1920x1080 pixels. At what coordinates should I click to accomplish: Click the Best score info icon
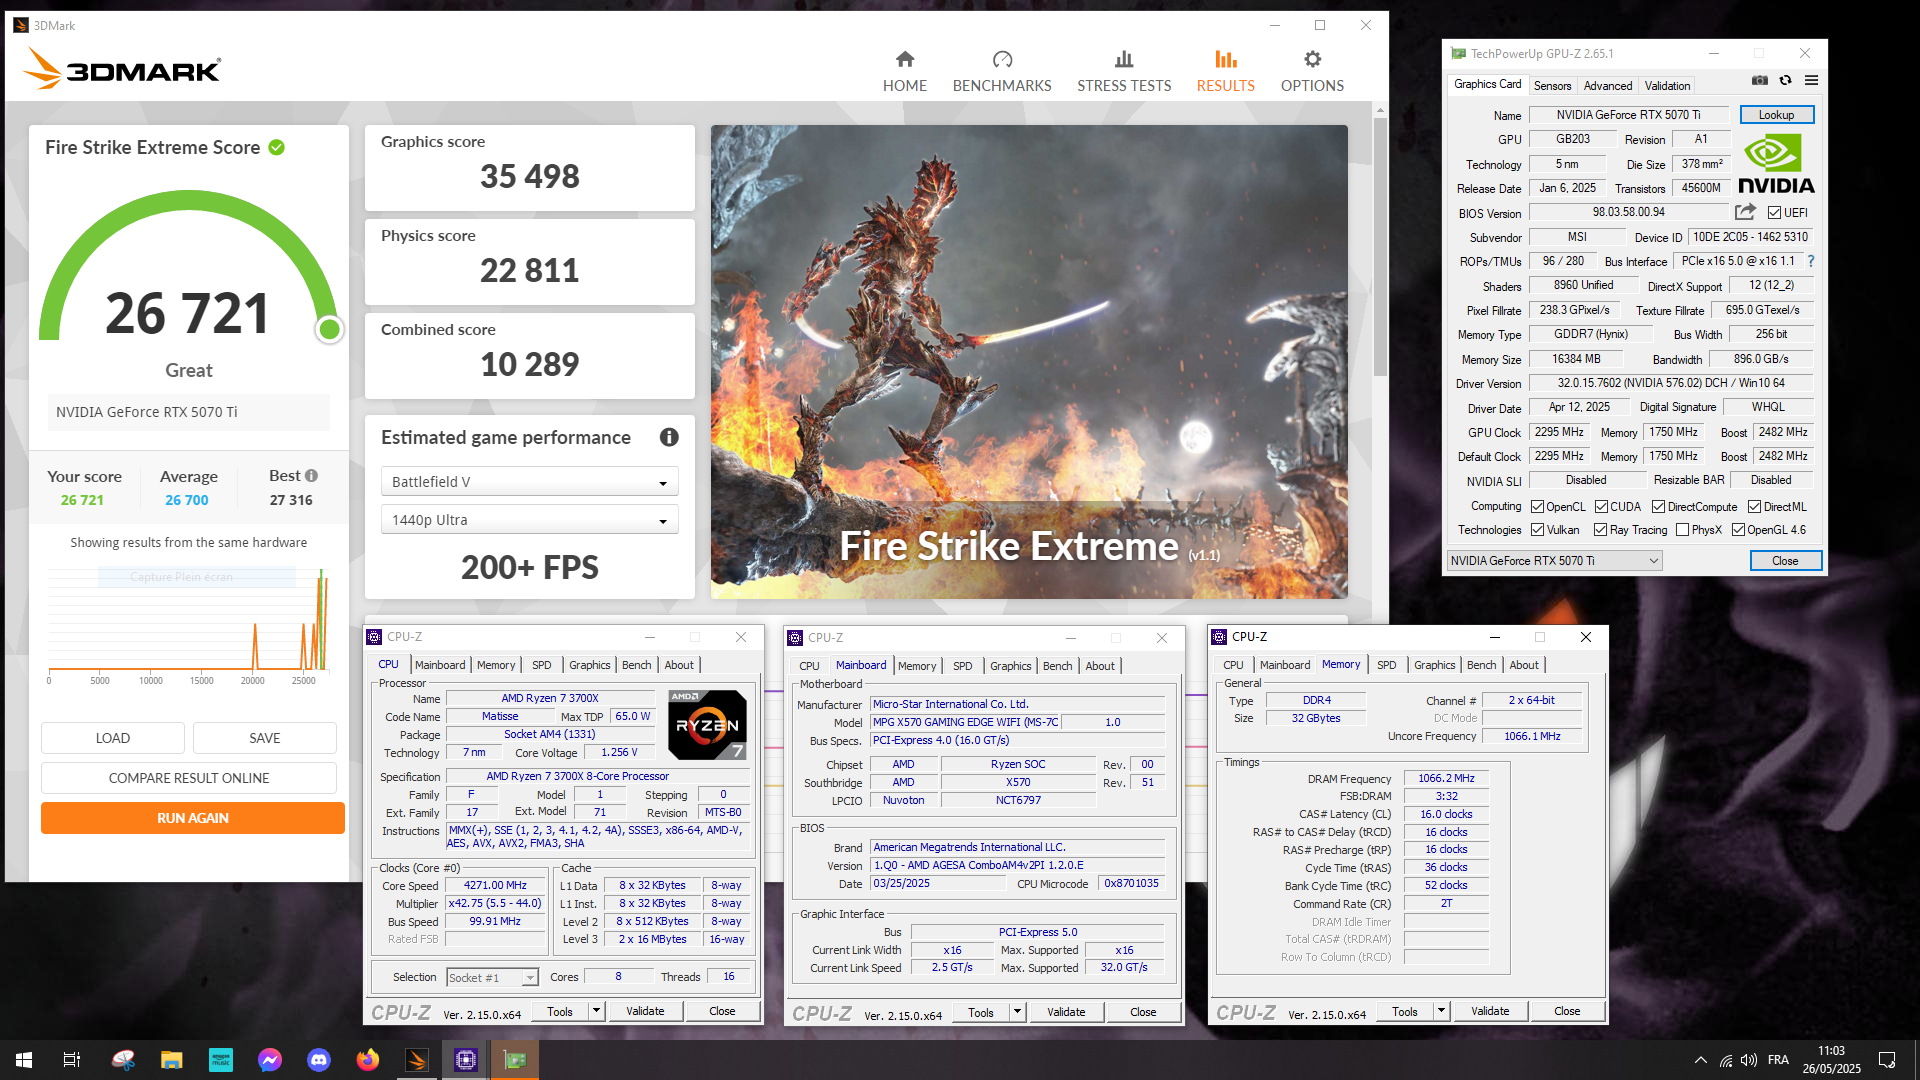(311, 476)
